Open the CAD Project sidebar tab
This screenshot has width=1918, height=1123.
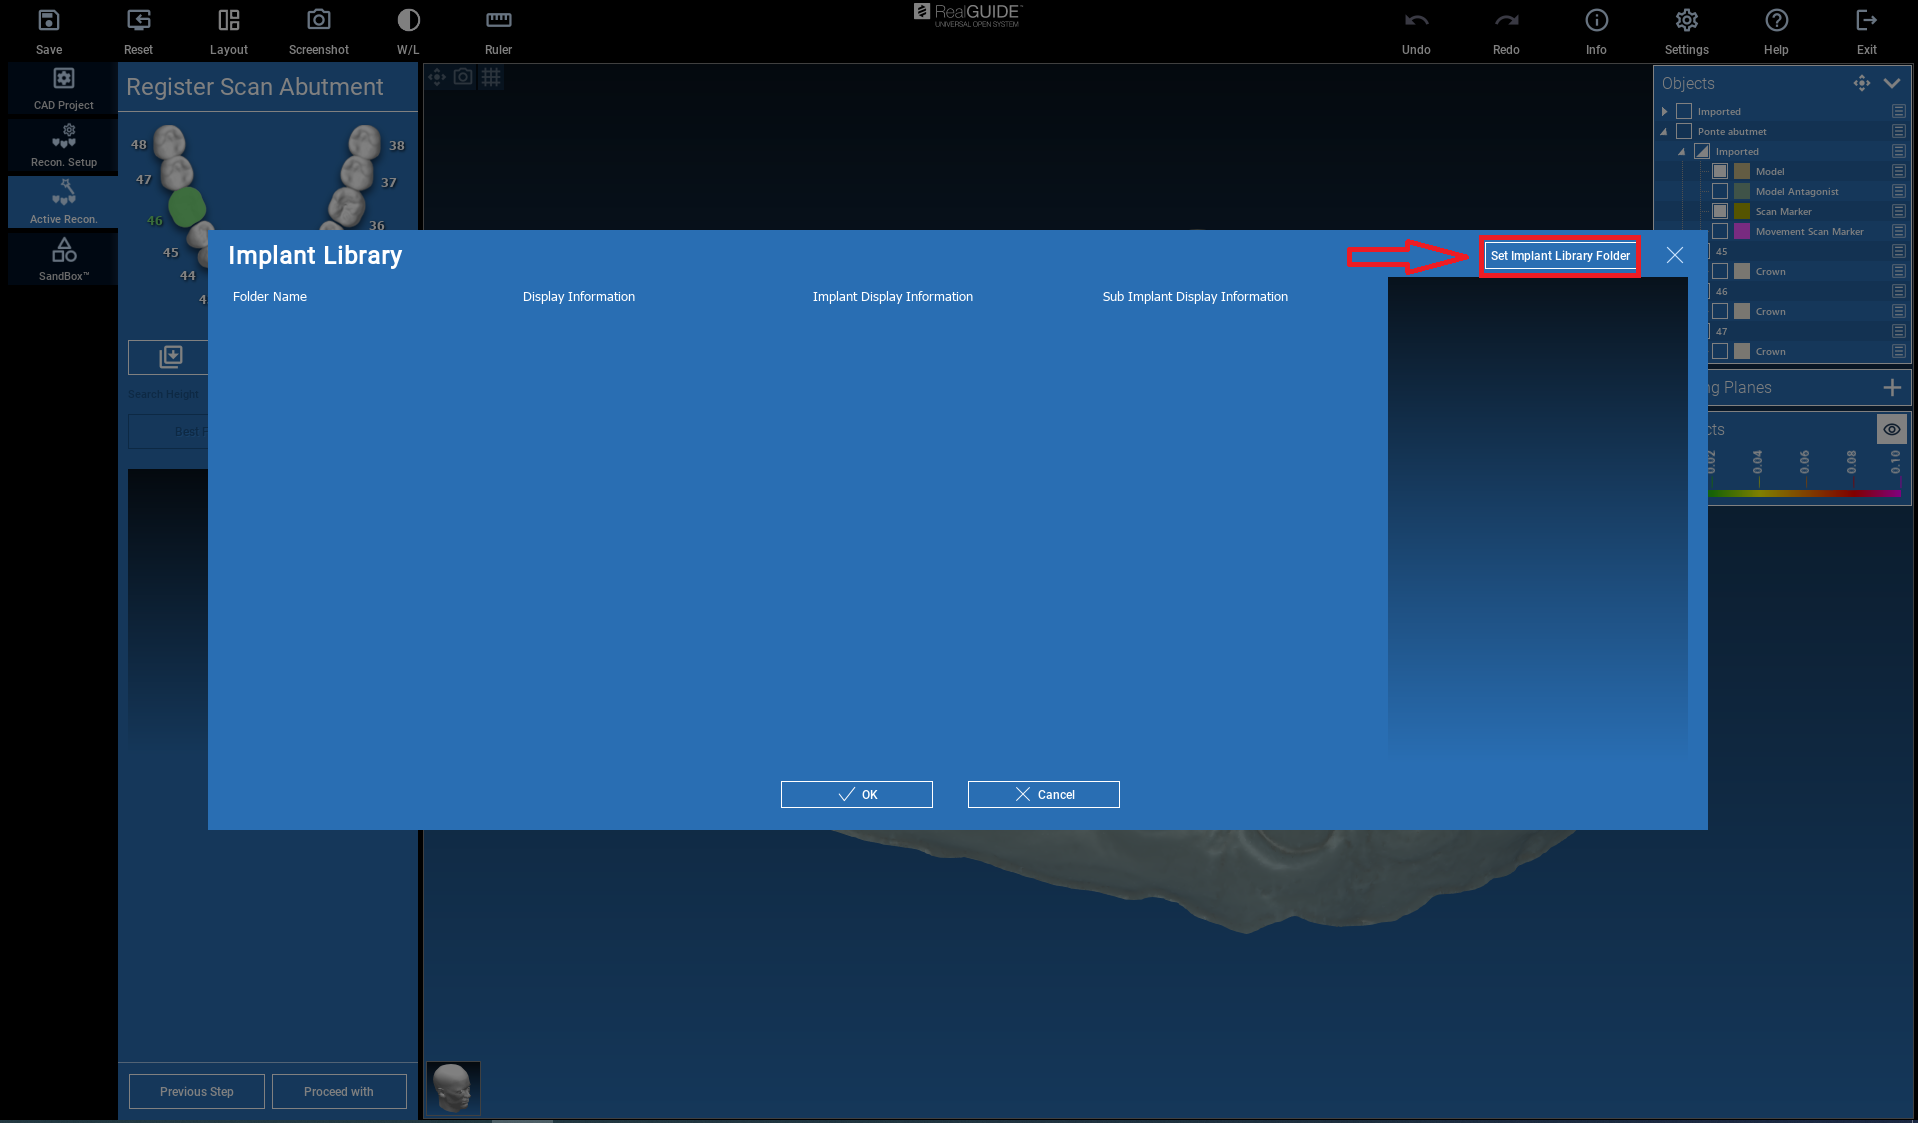click(x=63, y=88)
